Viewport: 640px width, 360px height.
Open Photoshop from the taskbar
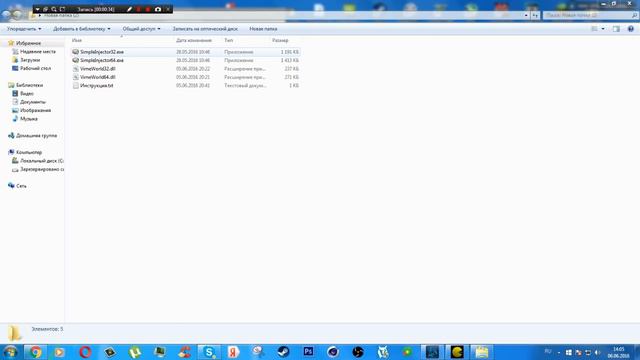[308, 352]
